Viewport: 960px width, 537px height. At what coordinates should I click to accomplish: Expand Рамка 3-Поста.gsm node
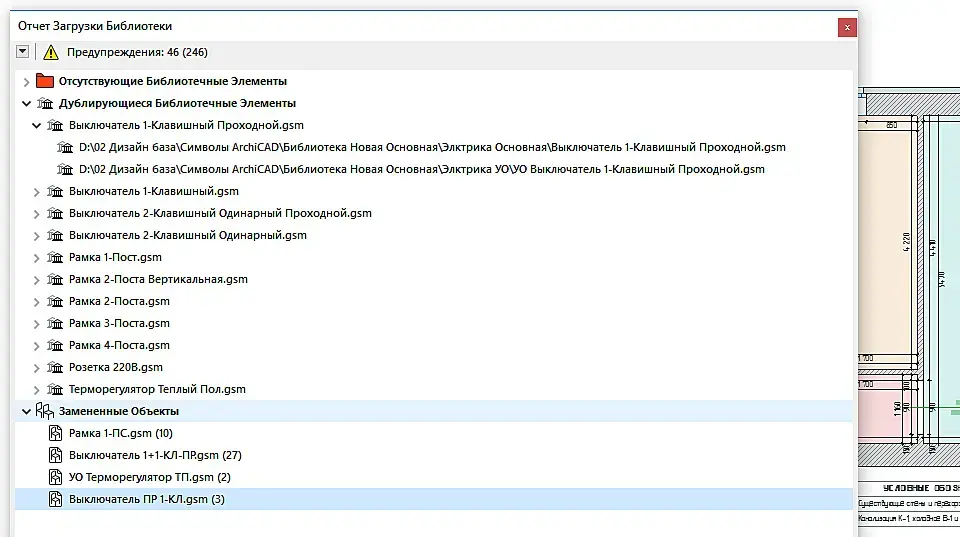pos(37,324)
